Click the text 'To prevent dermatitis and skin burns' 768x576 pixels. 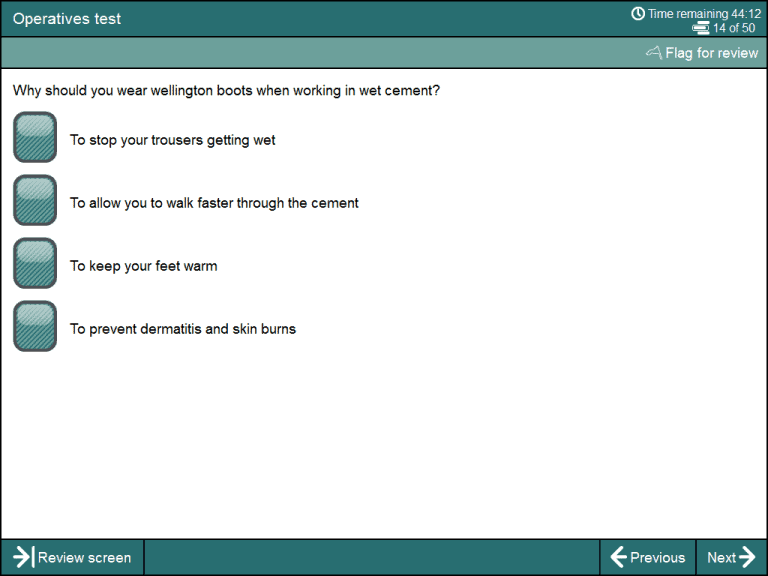click(183, 329)
